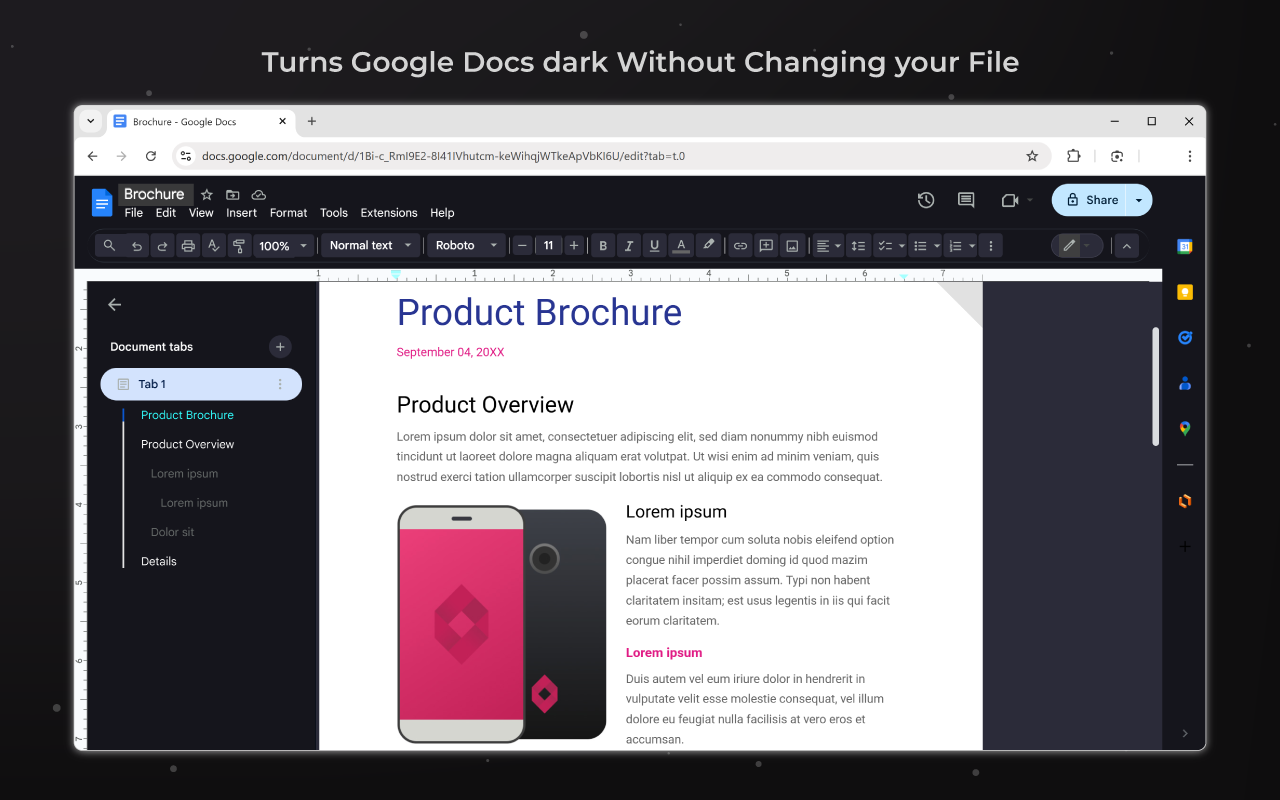Toggle bold formatting
The image size is (1280, 800).
pos(603,245)
